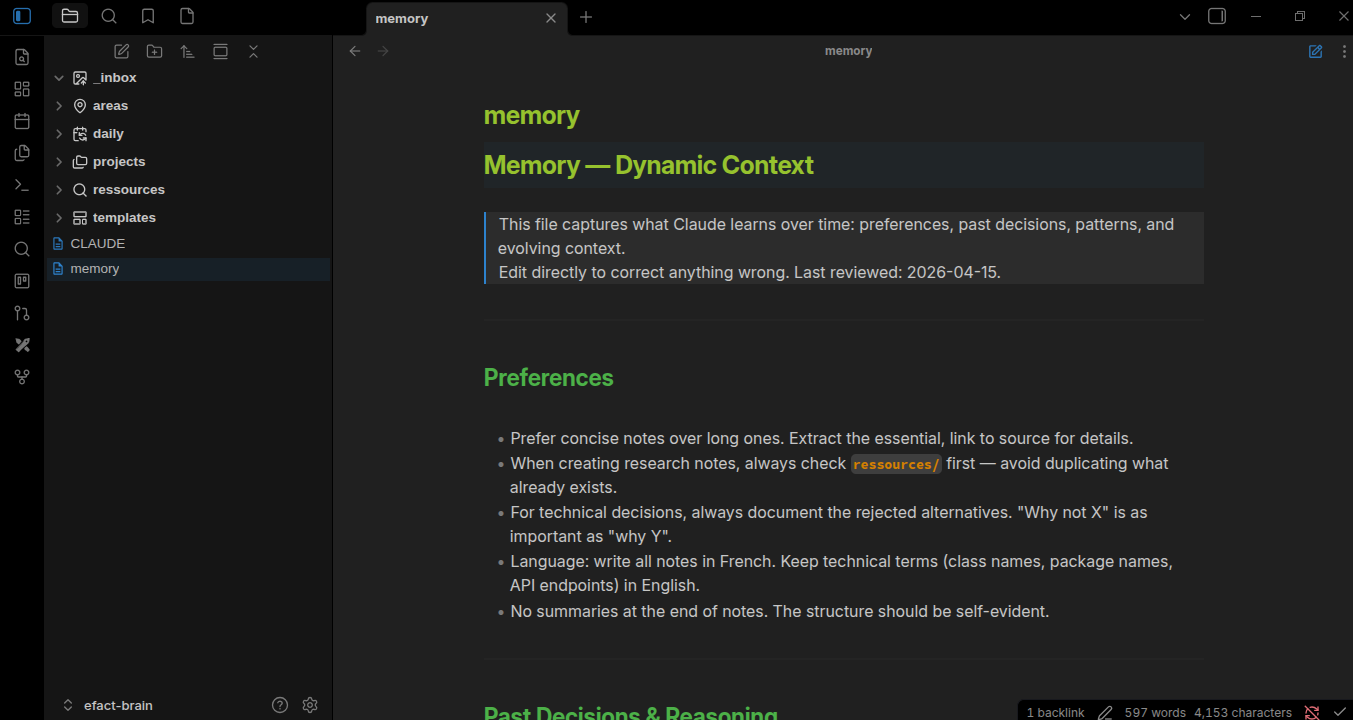Open Obsidian settings gear
Screen dimensions: 1353x720
[310, 705]
